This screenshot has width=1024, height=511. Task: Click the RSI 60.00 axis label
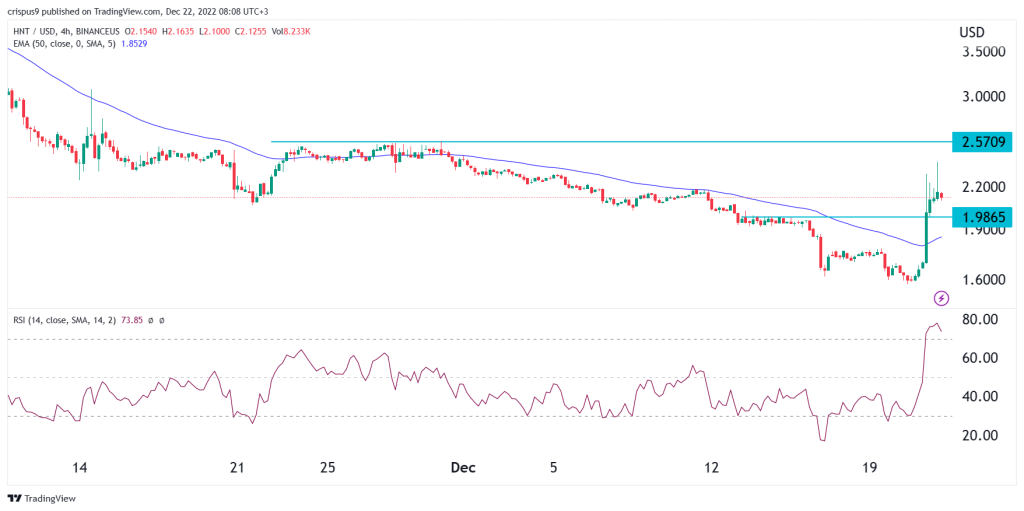click(978, 358)
